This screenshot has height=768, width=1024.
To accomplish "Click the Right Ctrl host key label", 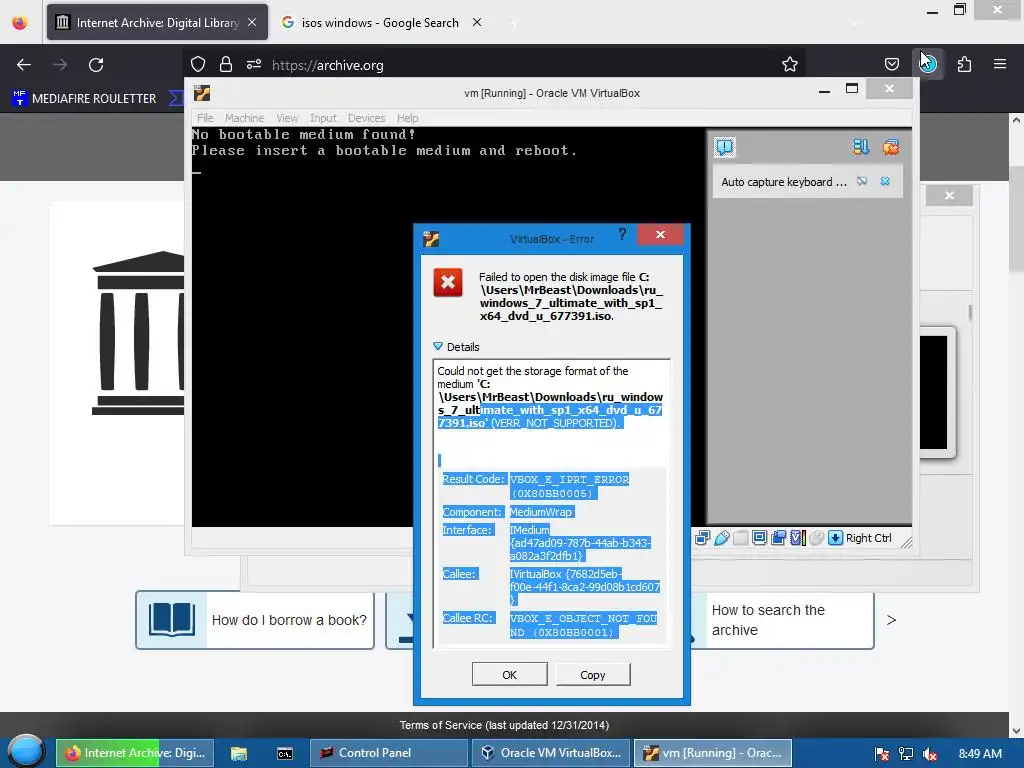I will tap(869, 538).
